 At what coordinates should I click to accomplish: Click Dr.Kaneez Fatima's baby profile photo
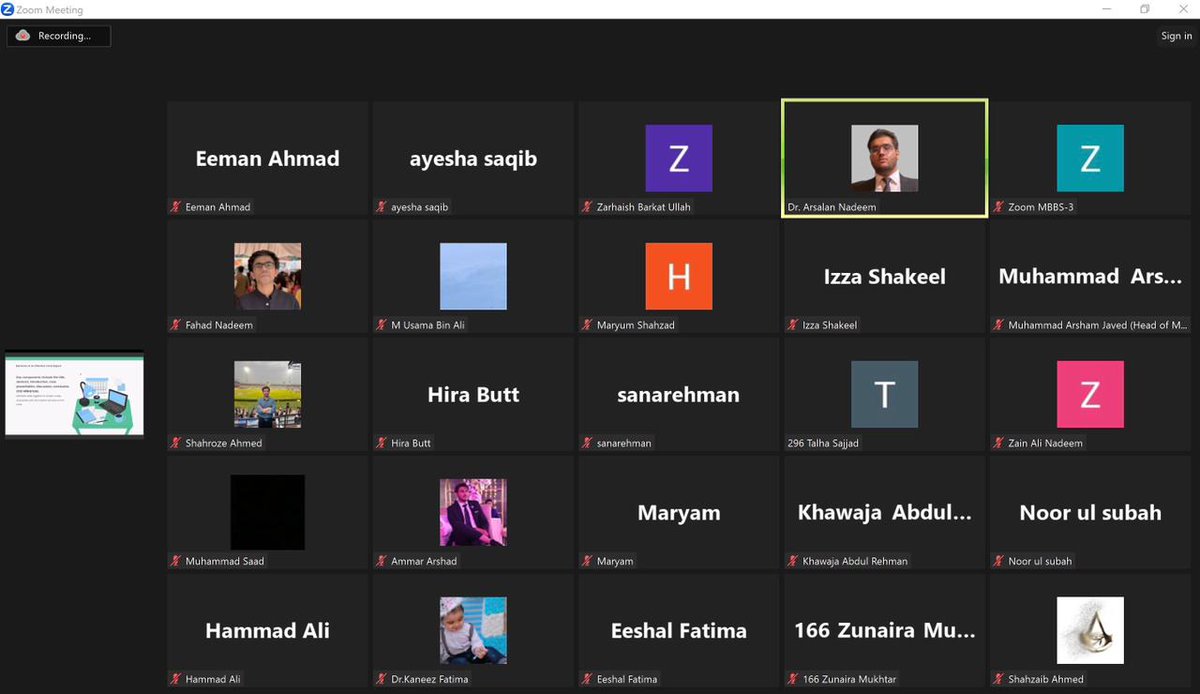473,630
